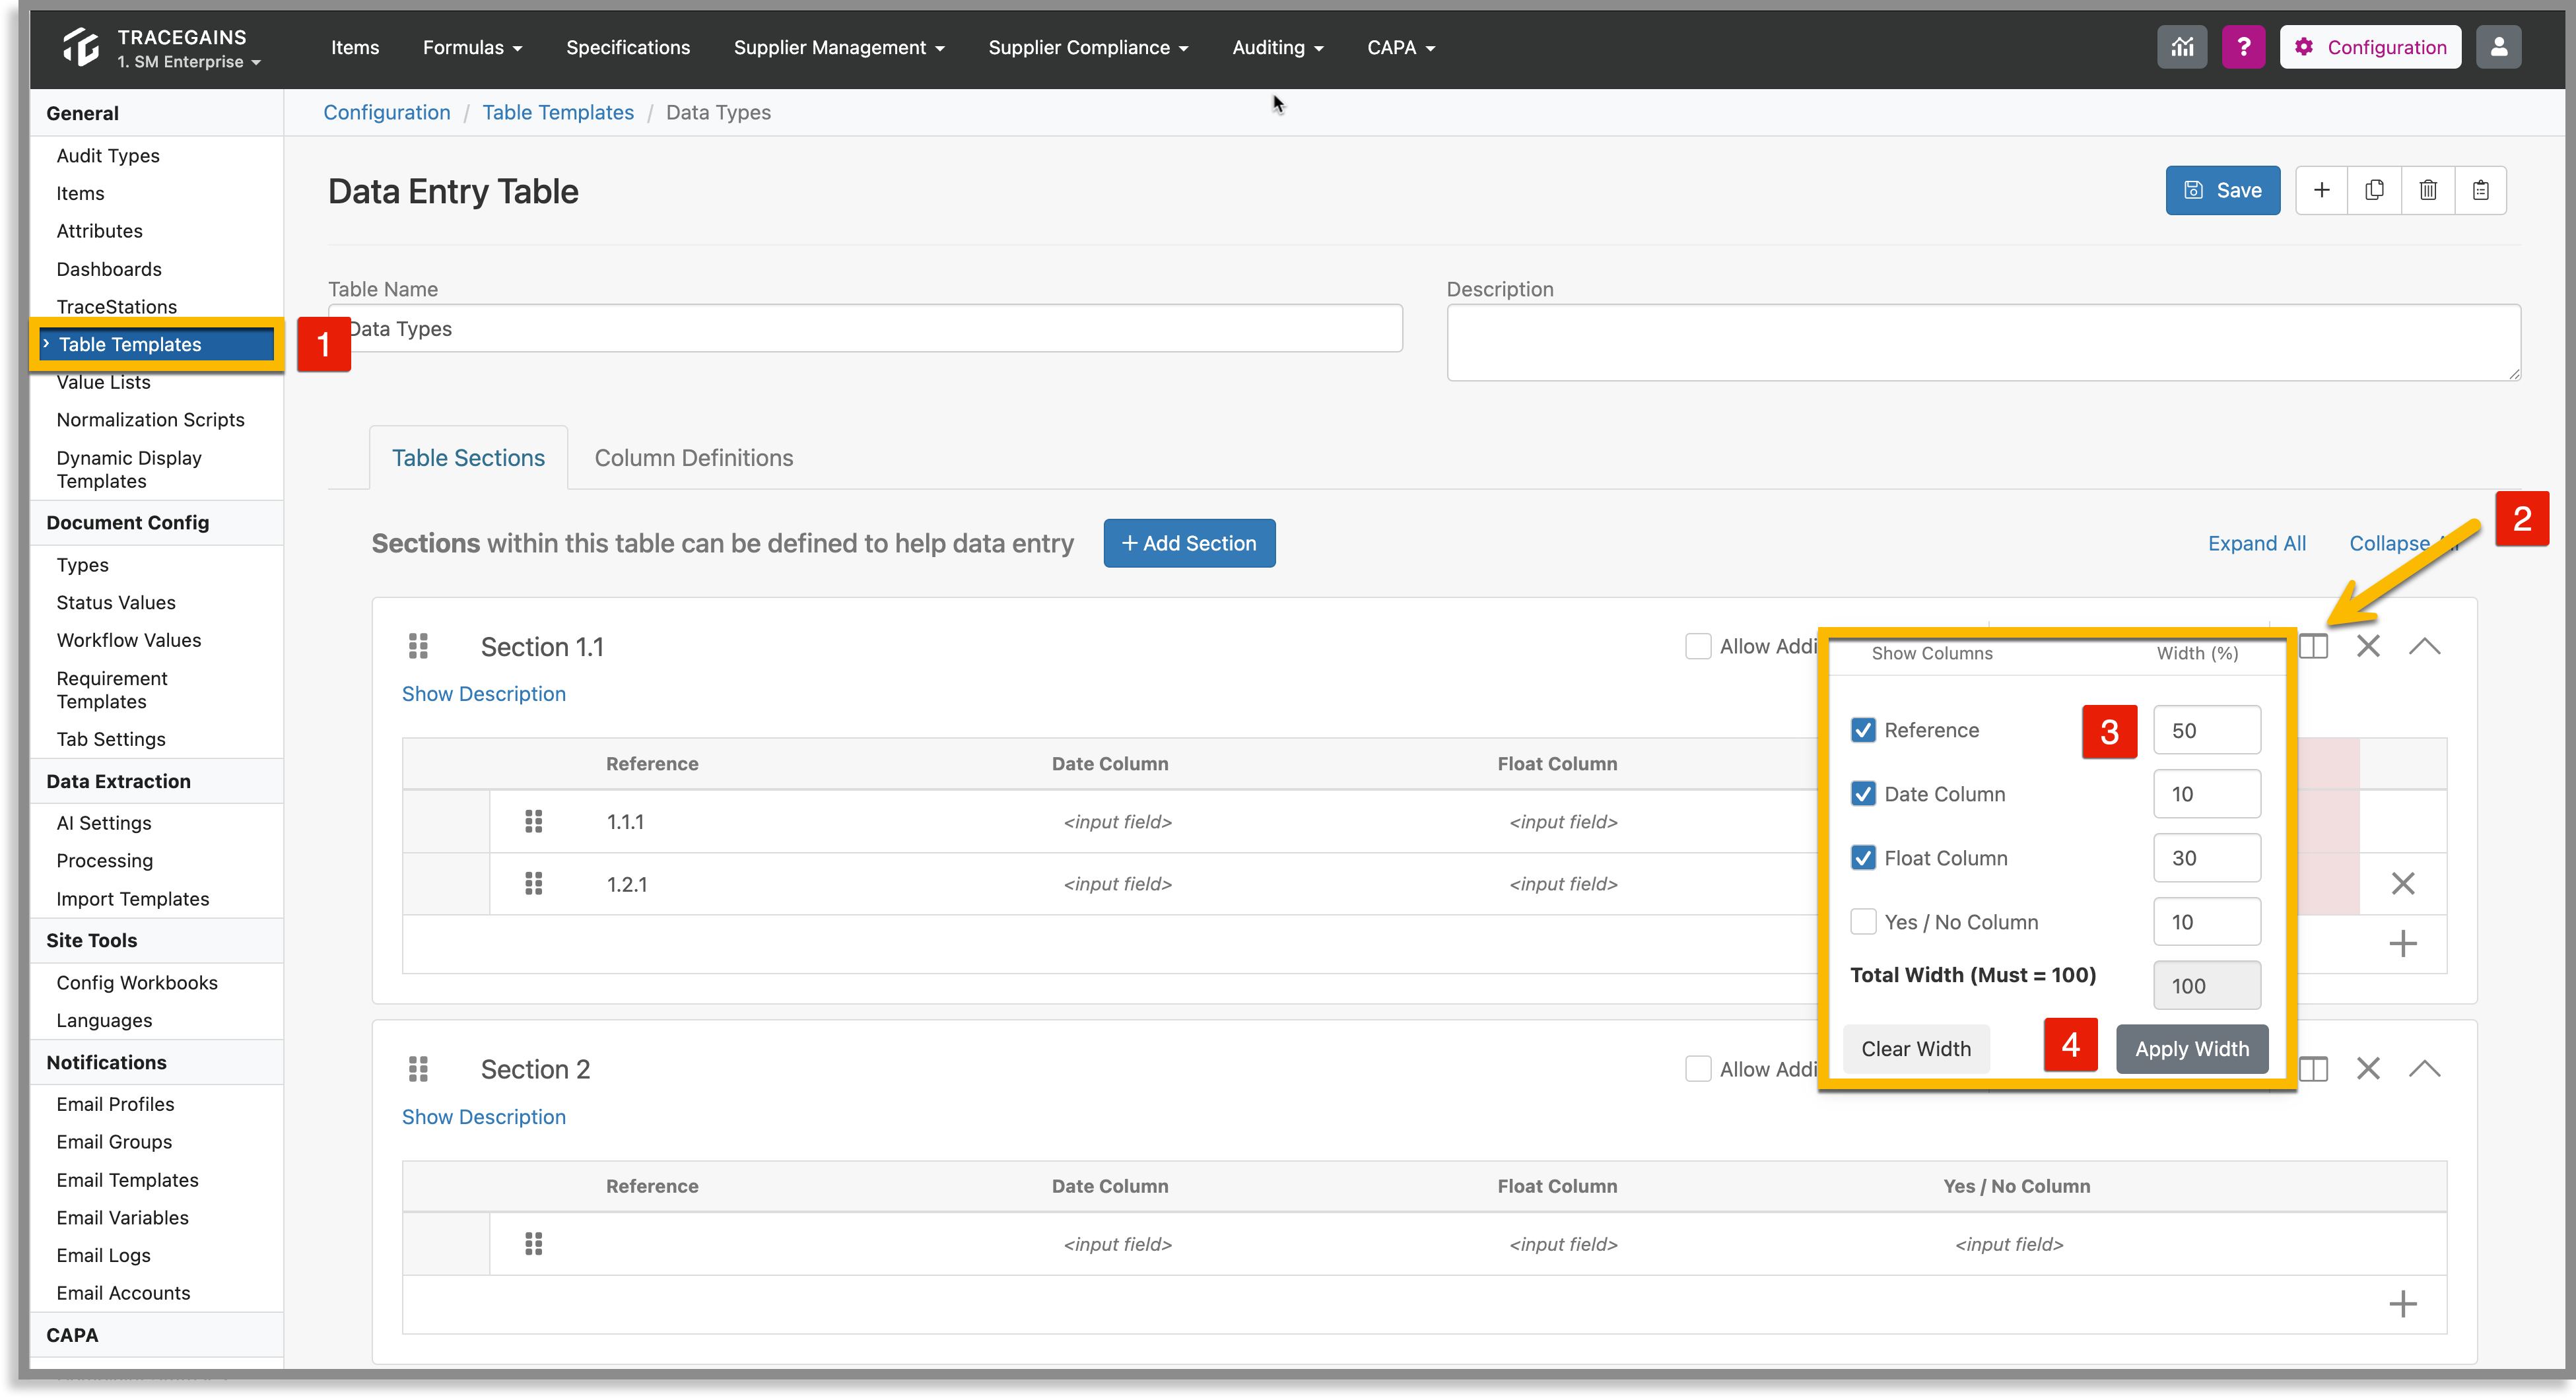Click Show Description under Section 2
Image resolution: width=2576 pixels, height=1398 pixels.
point(484,1117)
